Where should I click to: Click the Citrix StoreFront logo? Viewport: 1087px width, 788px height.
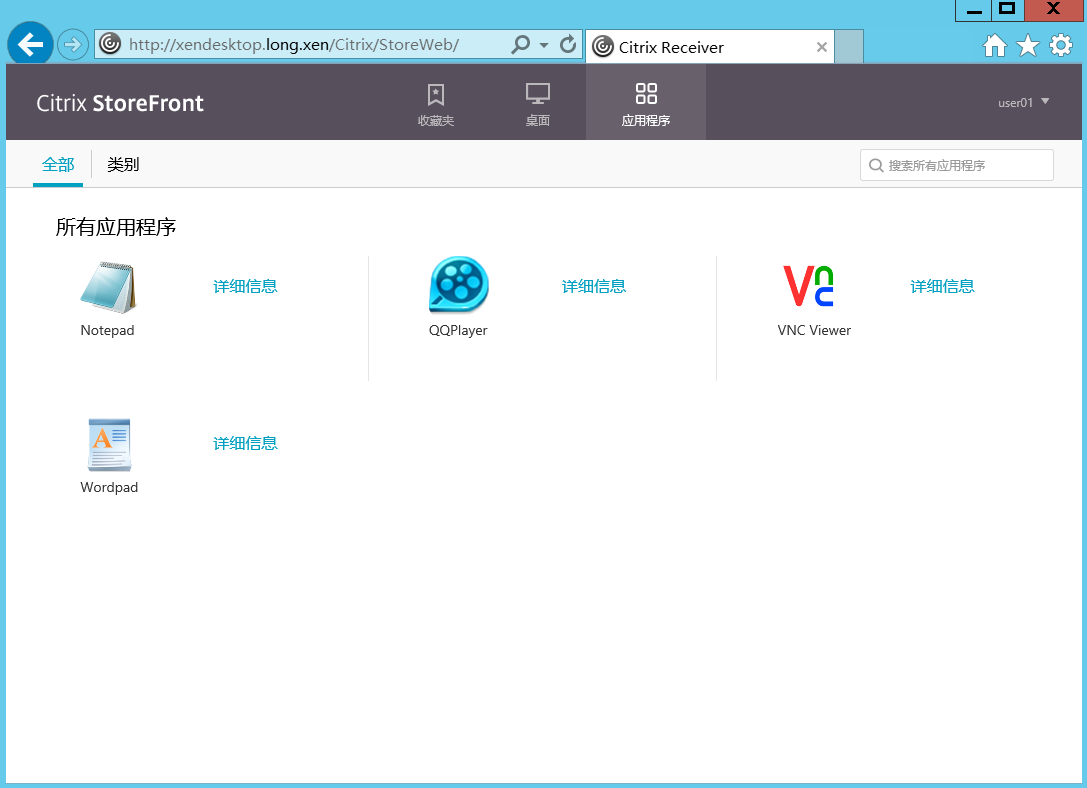point(120,103)
